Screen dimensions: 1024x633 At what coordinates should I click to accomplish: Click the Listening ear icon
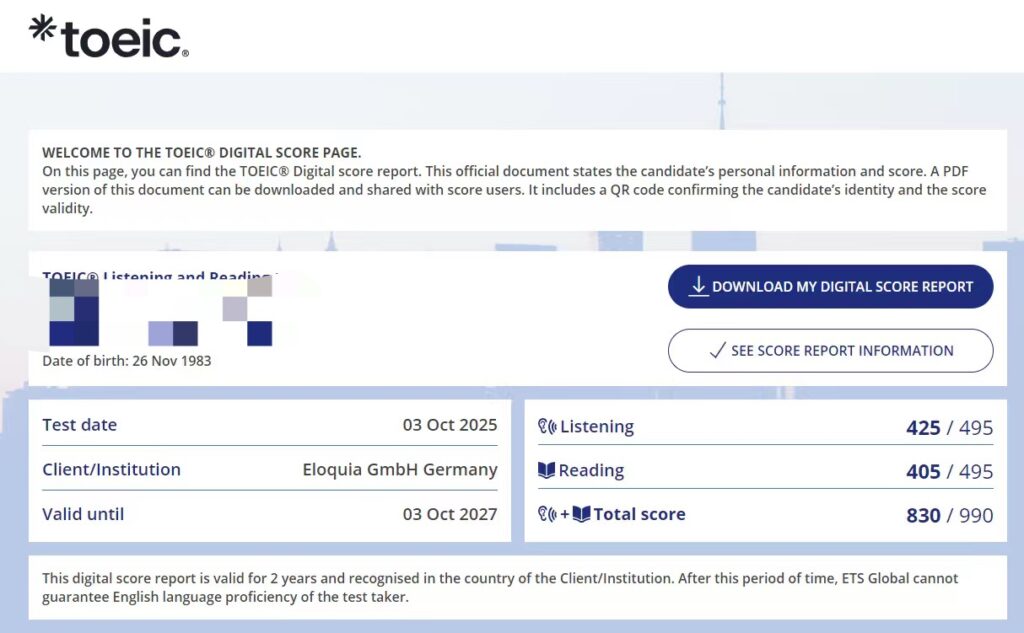click(547, 427)
